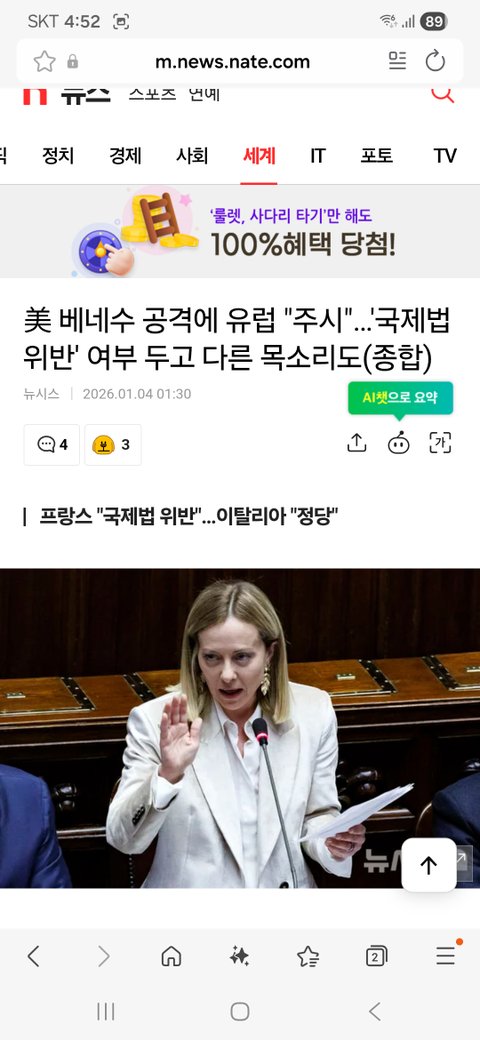Open the IT category tab
This screenshot has width=480, height=1040.
click(318, 156)
